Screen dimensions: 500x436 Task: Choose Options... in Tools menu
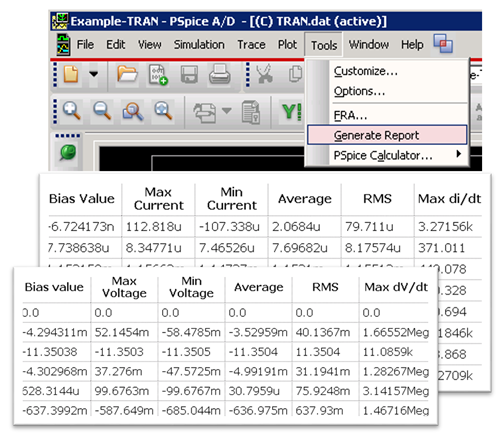[x=387, y=91]
